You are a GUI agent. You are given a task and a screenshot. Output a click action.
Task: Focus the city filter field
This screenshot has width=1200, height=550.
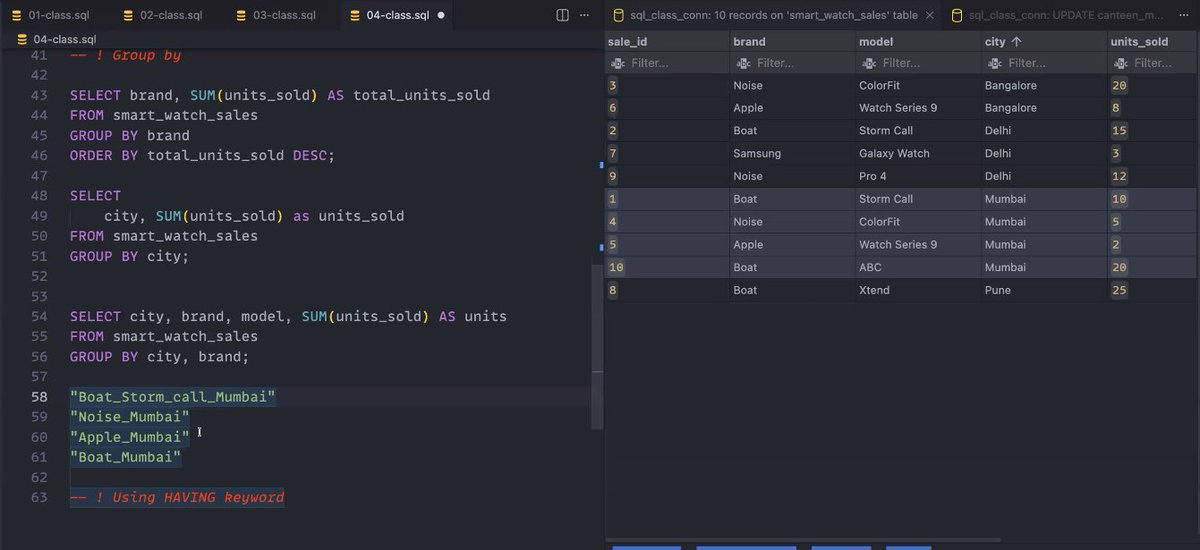tap(1045, 63)
